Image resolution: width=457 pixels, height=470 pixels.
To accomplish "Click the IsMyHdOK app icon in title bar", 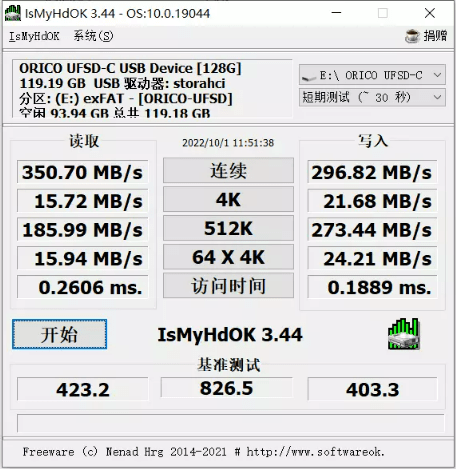I will point(13,13).
